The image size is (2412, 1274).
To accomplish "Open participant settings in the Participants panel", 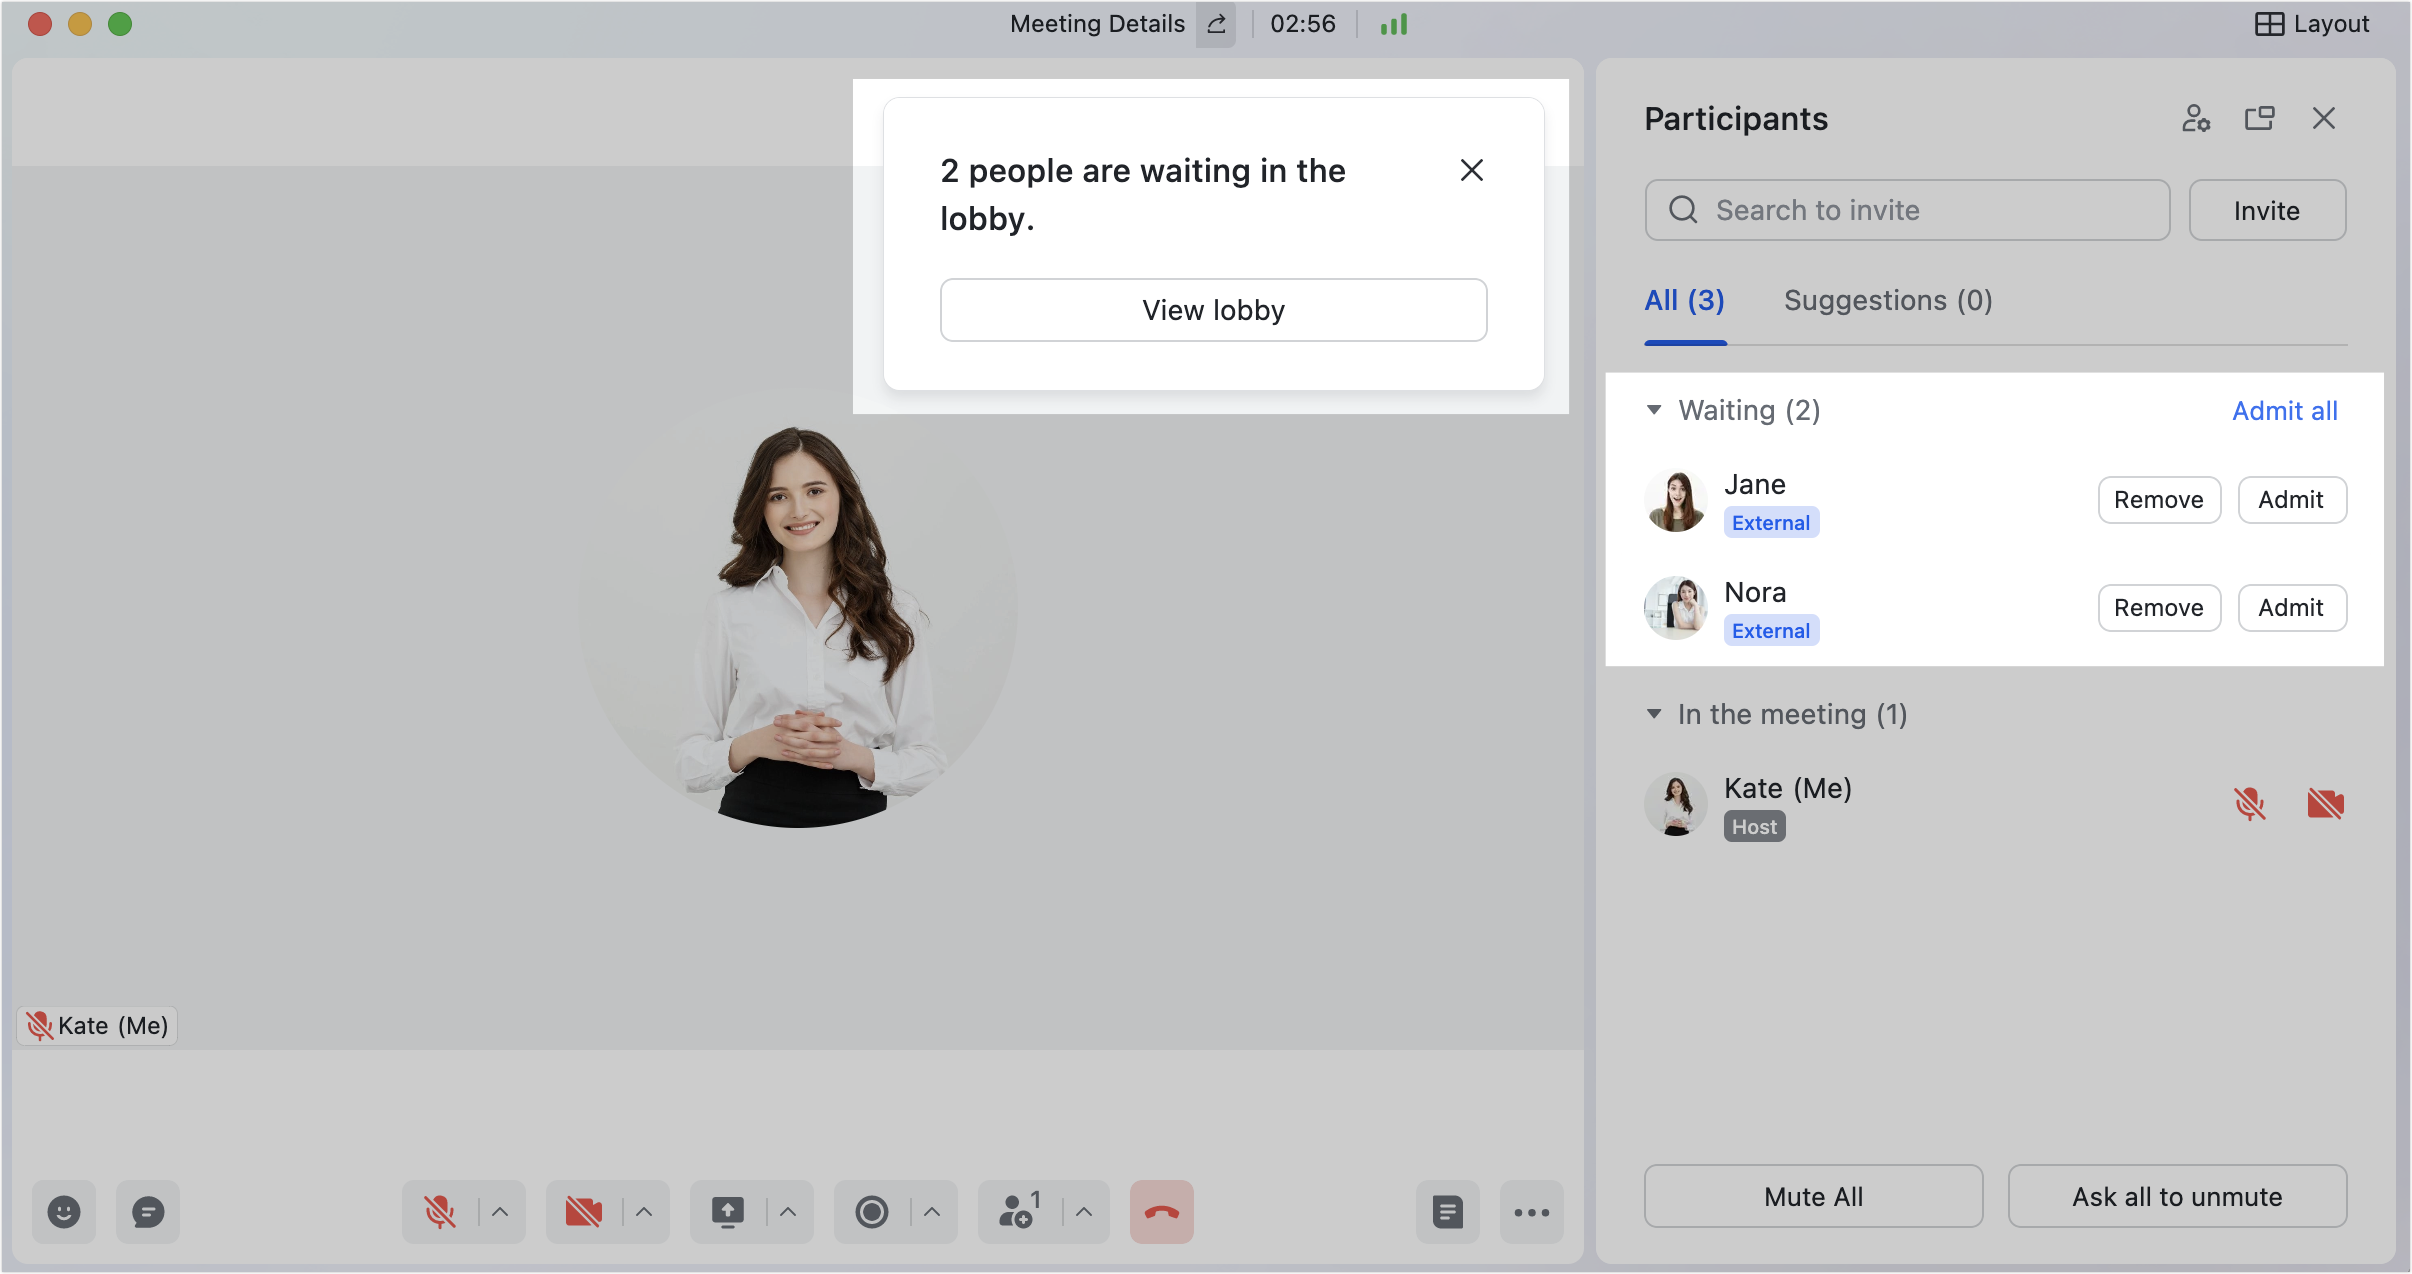I will click(2196, 118).
